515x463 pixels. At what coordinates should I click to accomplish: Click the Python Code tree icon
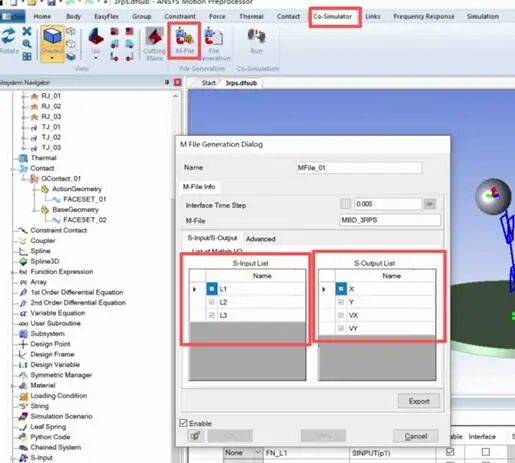[23, 437]
